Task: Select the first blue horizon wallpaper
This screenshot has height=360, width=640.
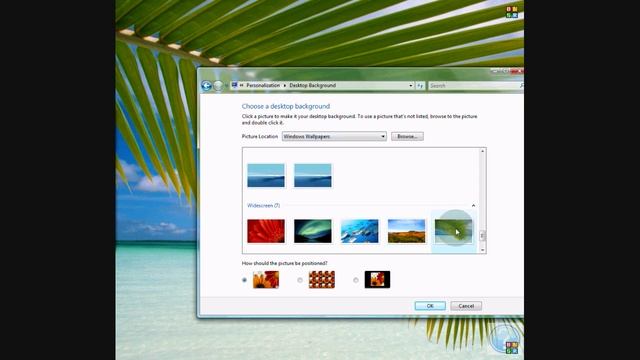Action: pyautogui.click(x=266, y=176)
